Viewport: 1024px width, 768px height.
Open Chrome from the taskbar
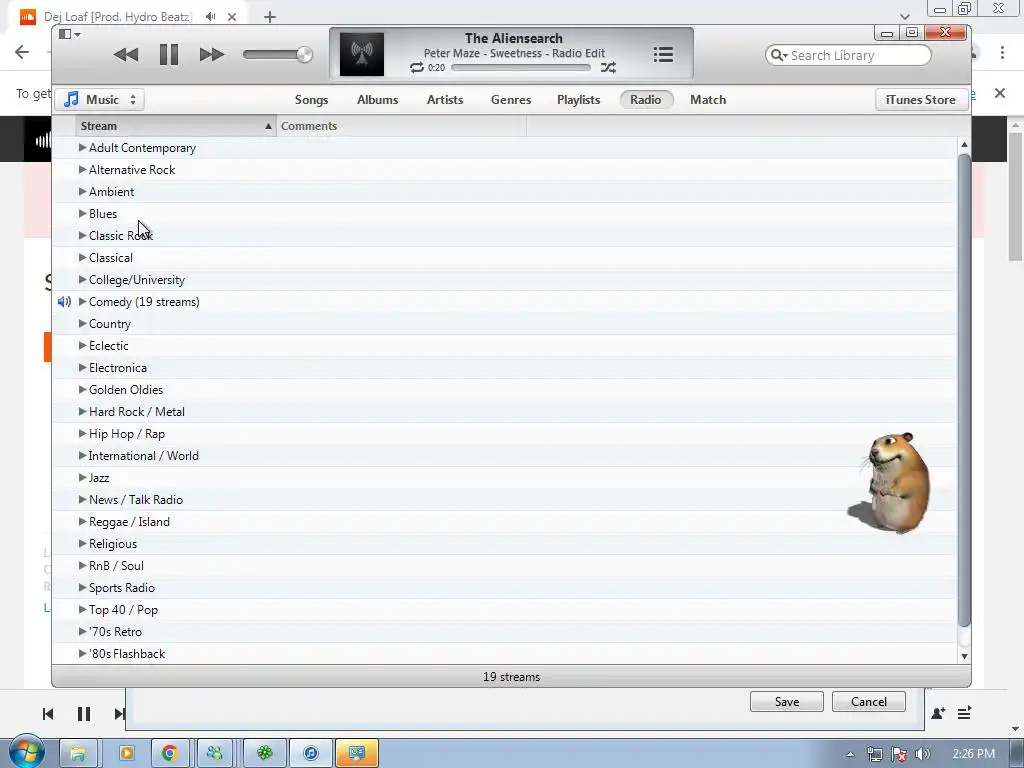[x=170, y=753]
